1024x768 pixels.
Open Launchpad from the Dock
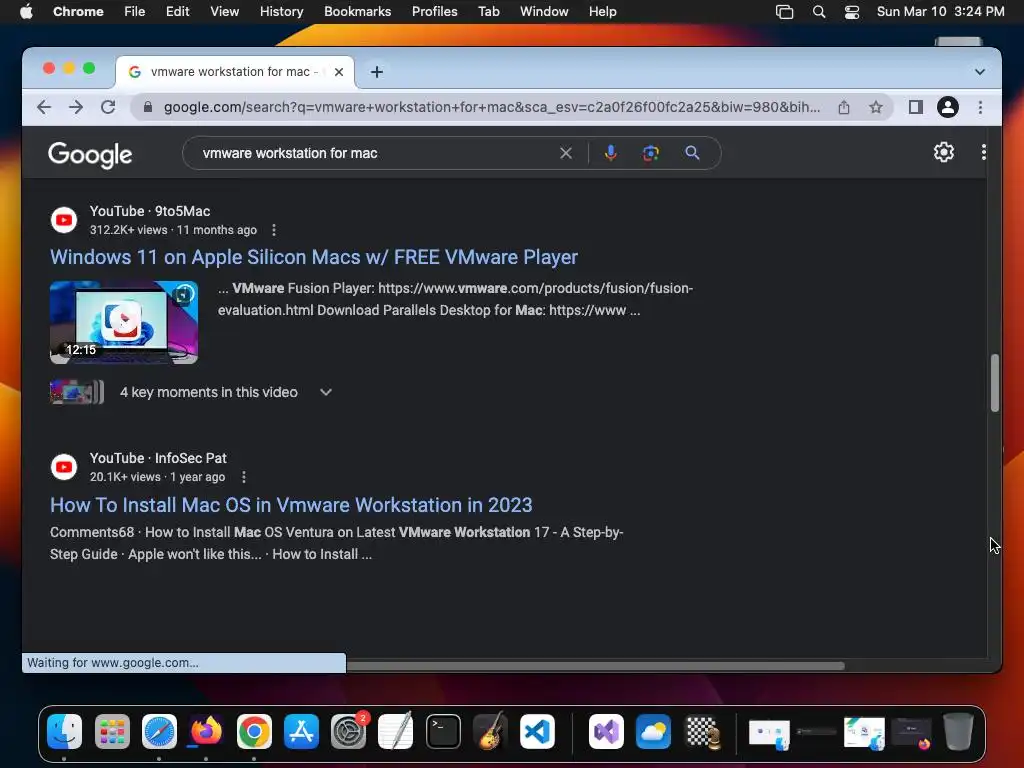112,731
